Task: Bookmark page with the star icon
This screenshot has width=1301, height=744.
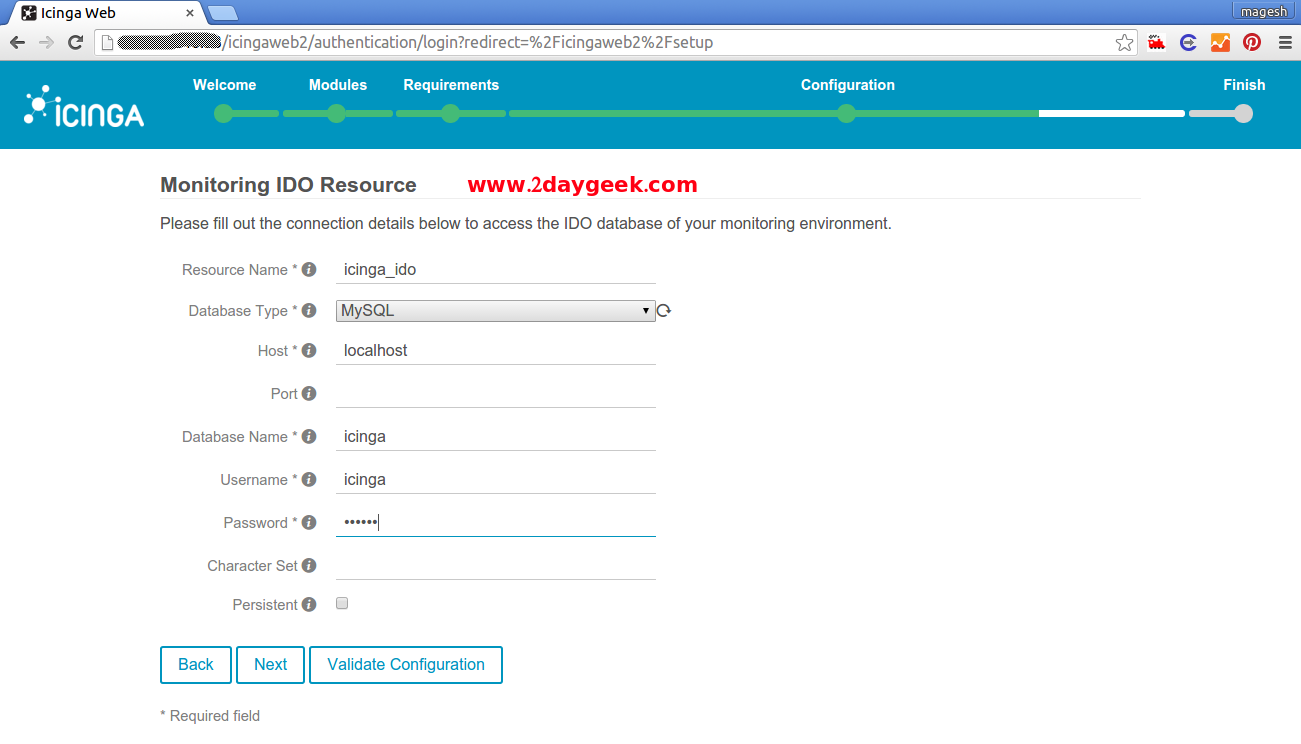Action: [x=1125, y=42]
